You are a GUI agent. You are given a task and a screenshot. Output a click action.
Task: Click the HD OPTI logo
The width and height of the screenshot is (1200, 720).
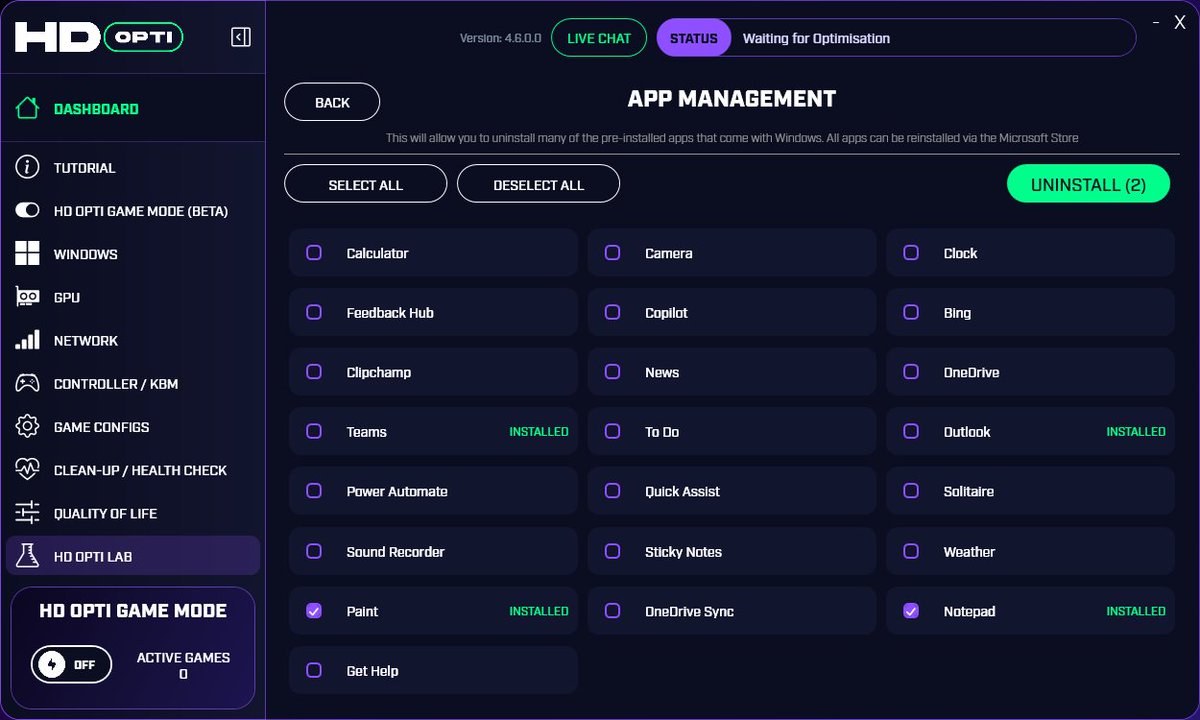(99, 38)
